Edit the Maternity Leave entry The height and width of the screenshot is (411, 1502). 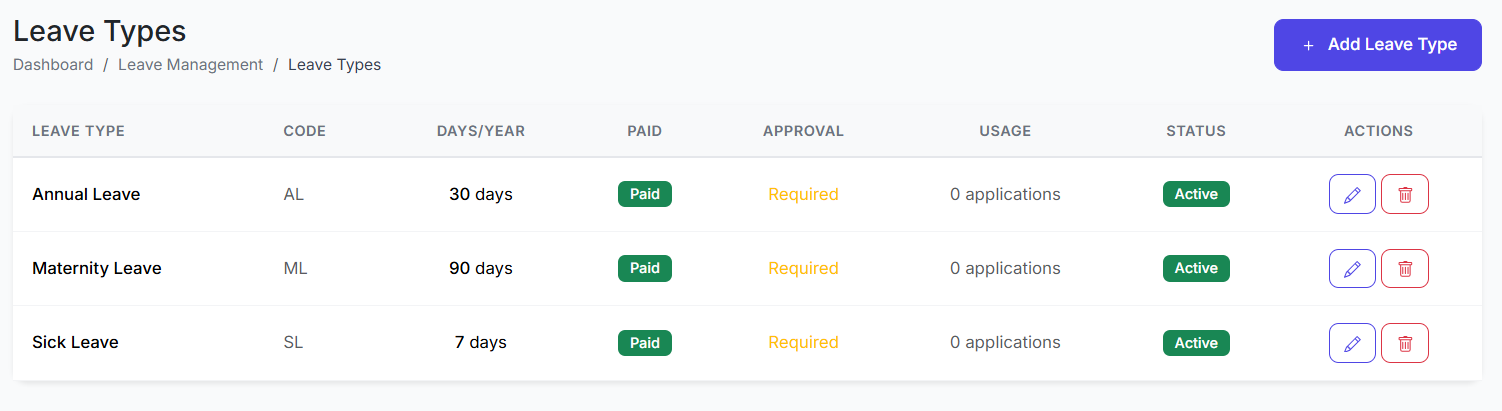[x=1352, y=268]
